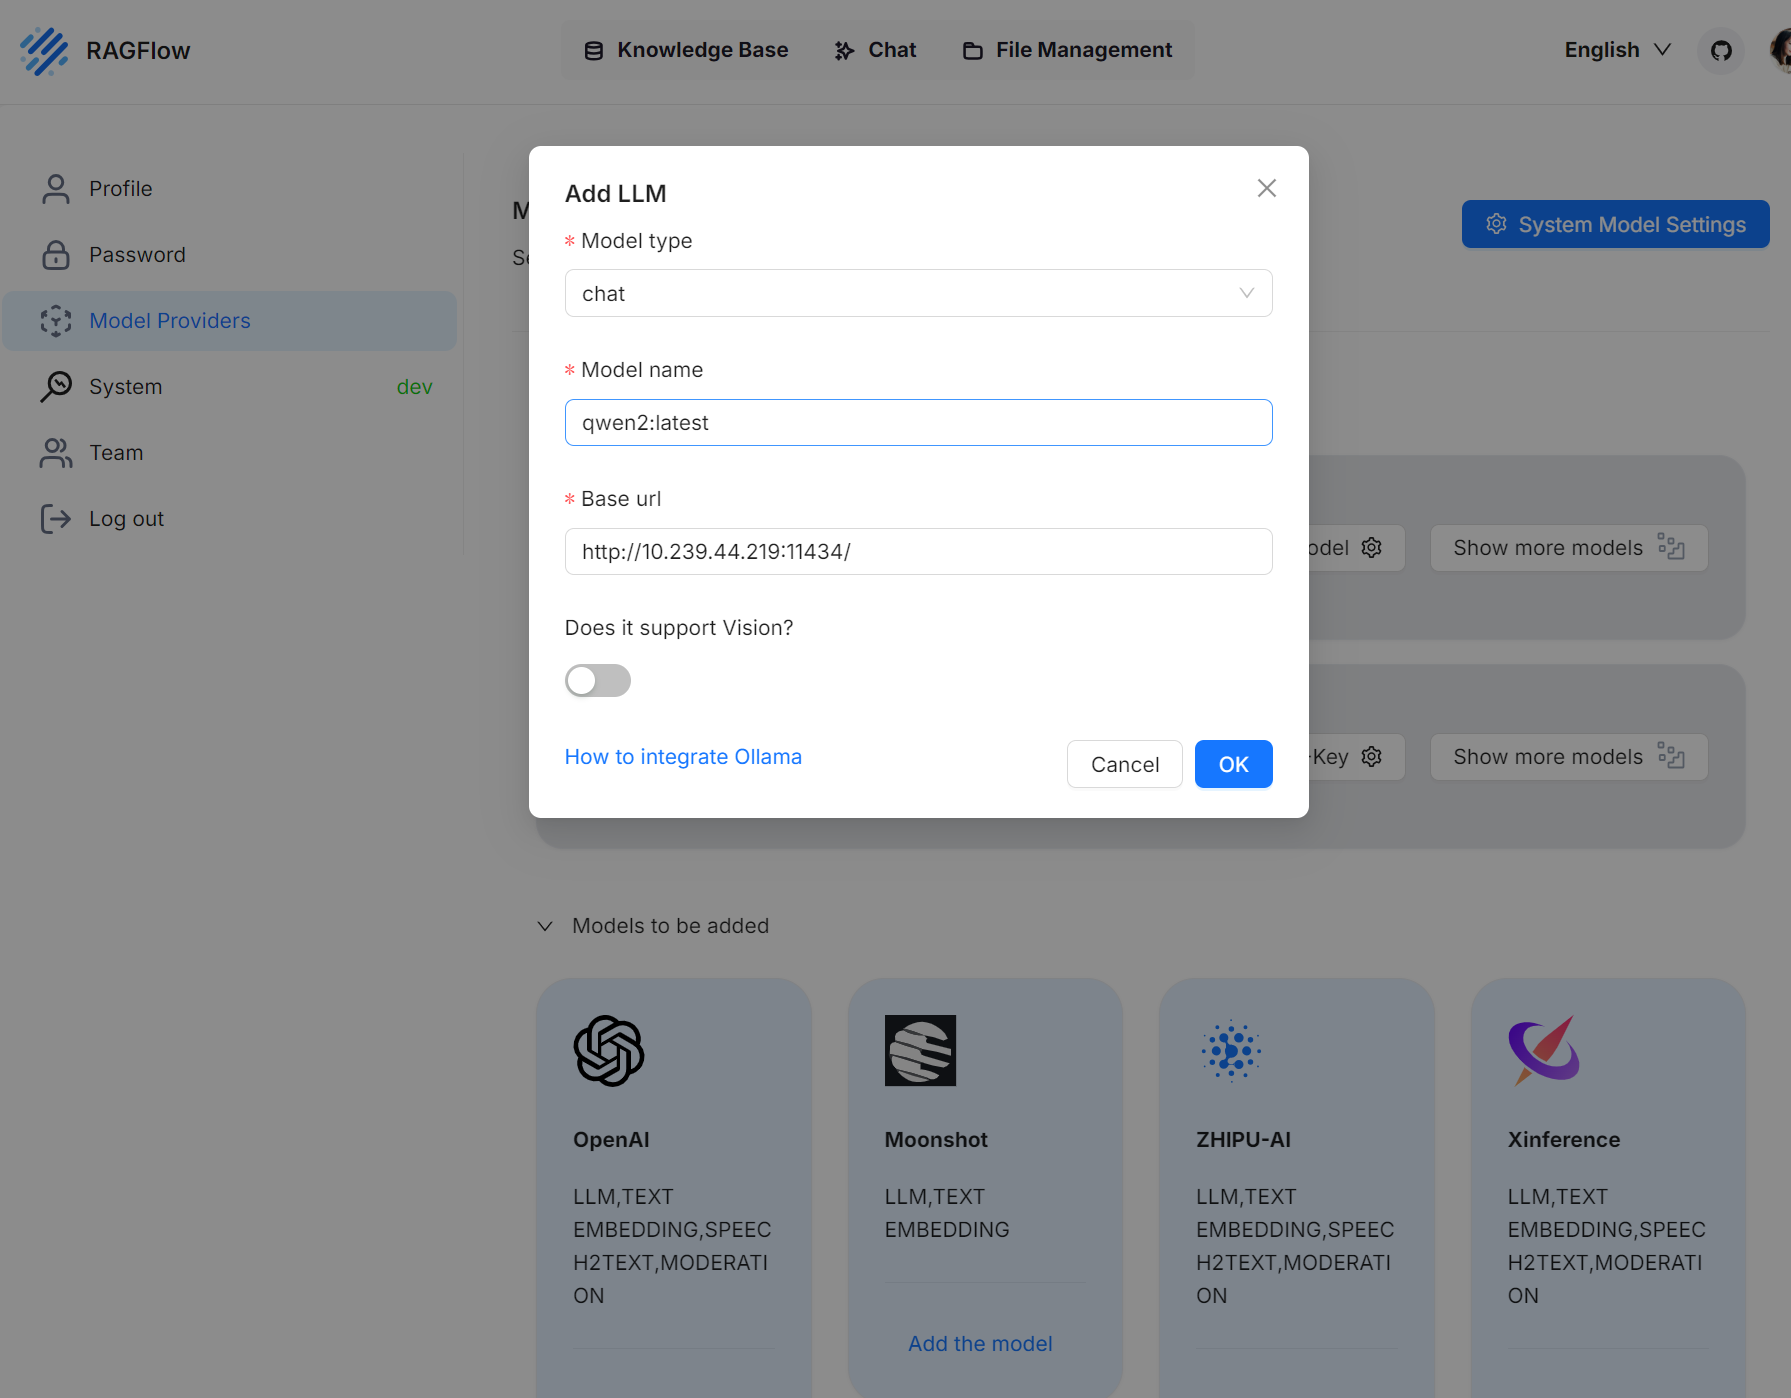The width and height of the screenshot is (1791, 1398).
Task: Click System Model Settings button
Action: pos(1615,224)
